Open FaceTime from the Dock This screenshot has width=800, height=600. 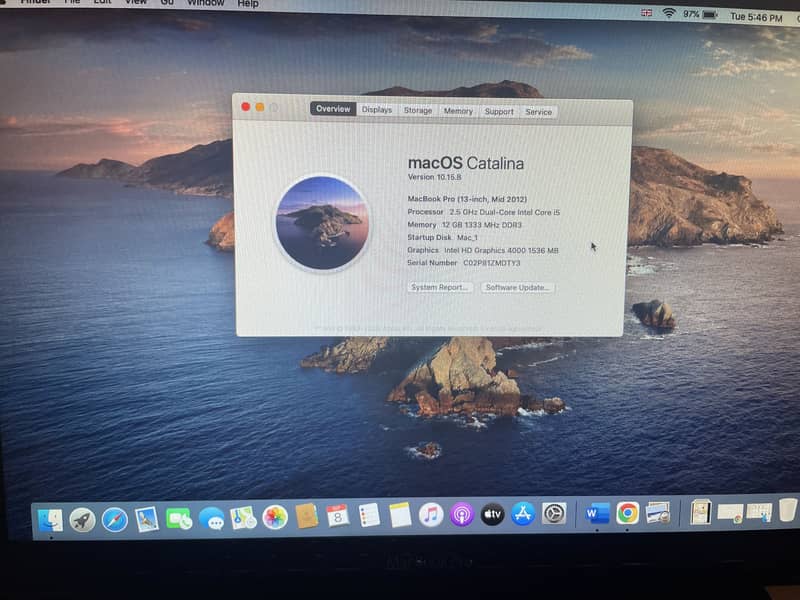(179, 519)
